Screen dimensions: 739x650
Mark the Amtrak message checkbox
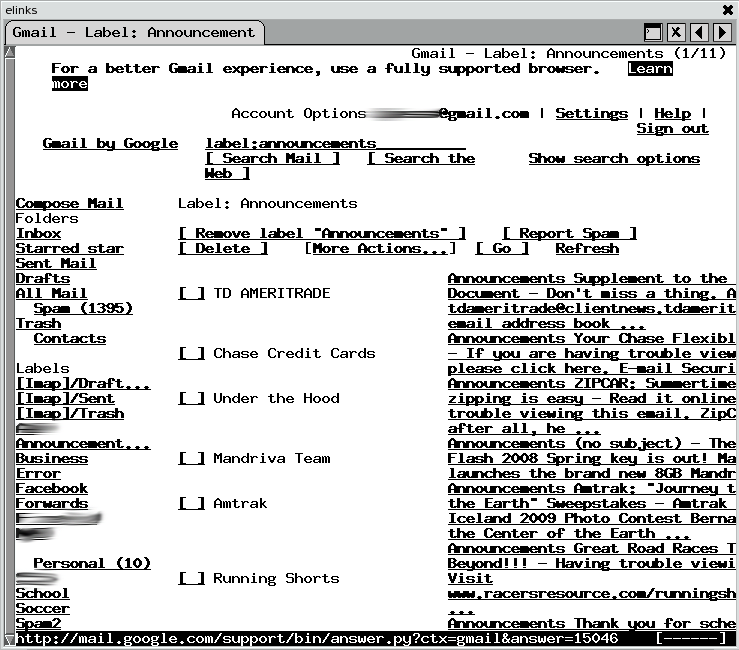coord(191,503)
